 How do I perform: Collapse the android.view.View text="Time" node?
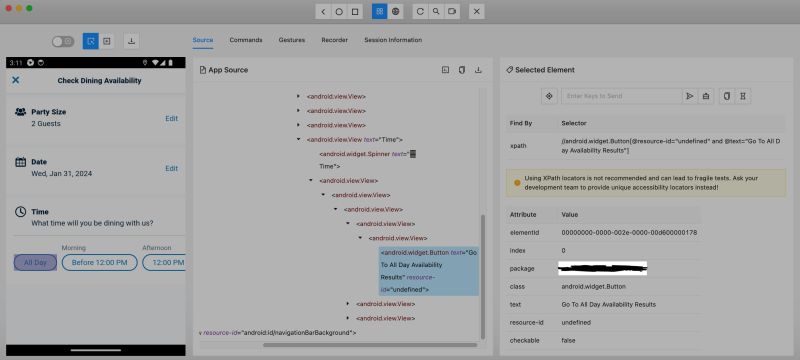298,139
